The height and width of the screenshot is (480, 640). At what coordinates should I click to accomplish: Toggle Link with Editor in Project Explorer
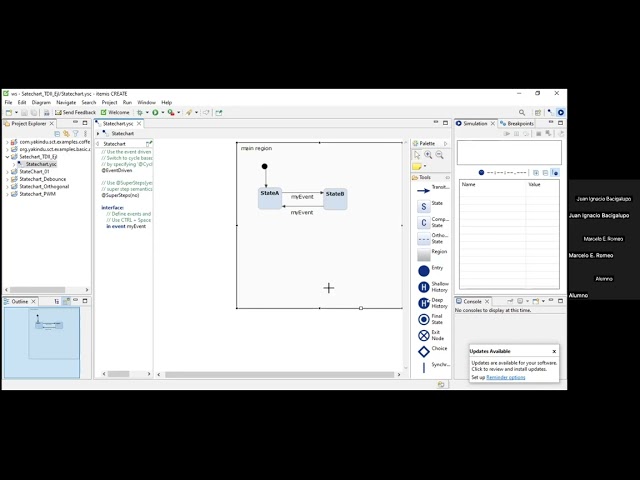(x=66, y=134)
